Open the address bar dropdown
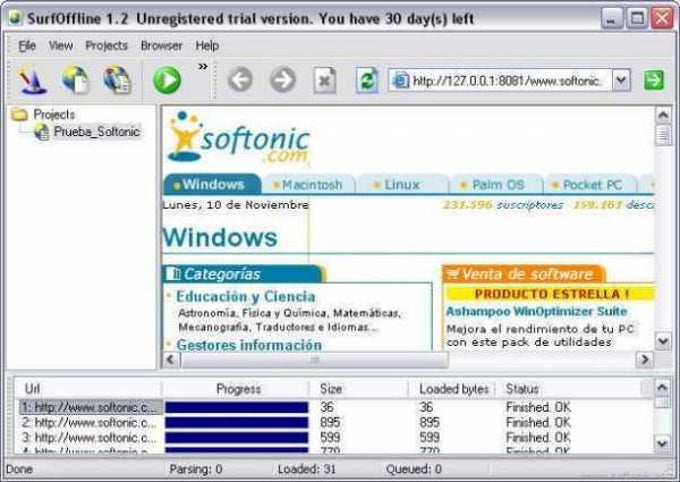 tap(621, 80)
